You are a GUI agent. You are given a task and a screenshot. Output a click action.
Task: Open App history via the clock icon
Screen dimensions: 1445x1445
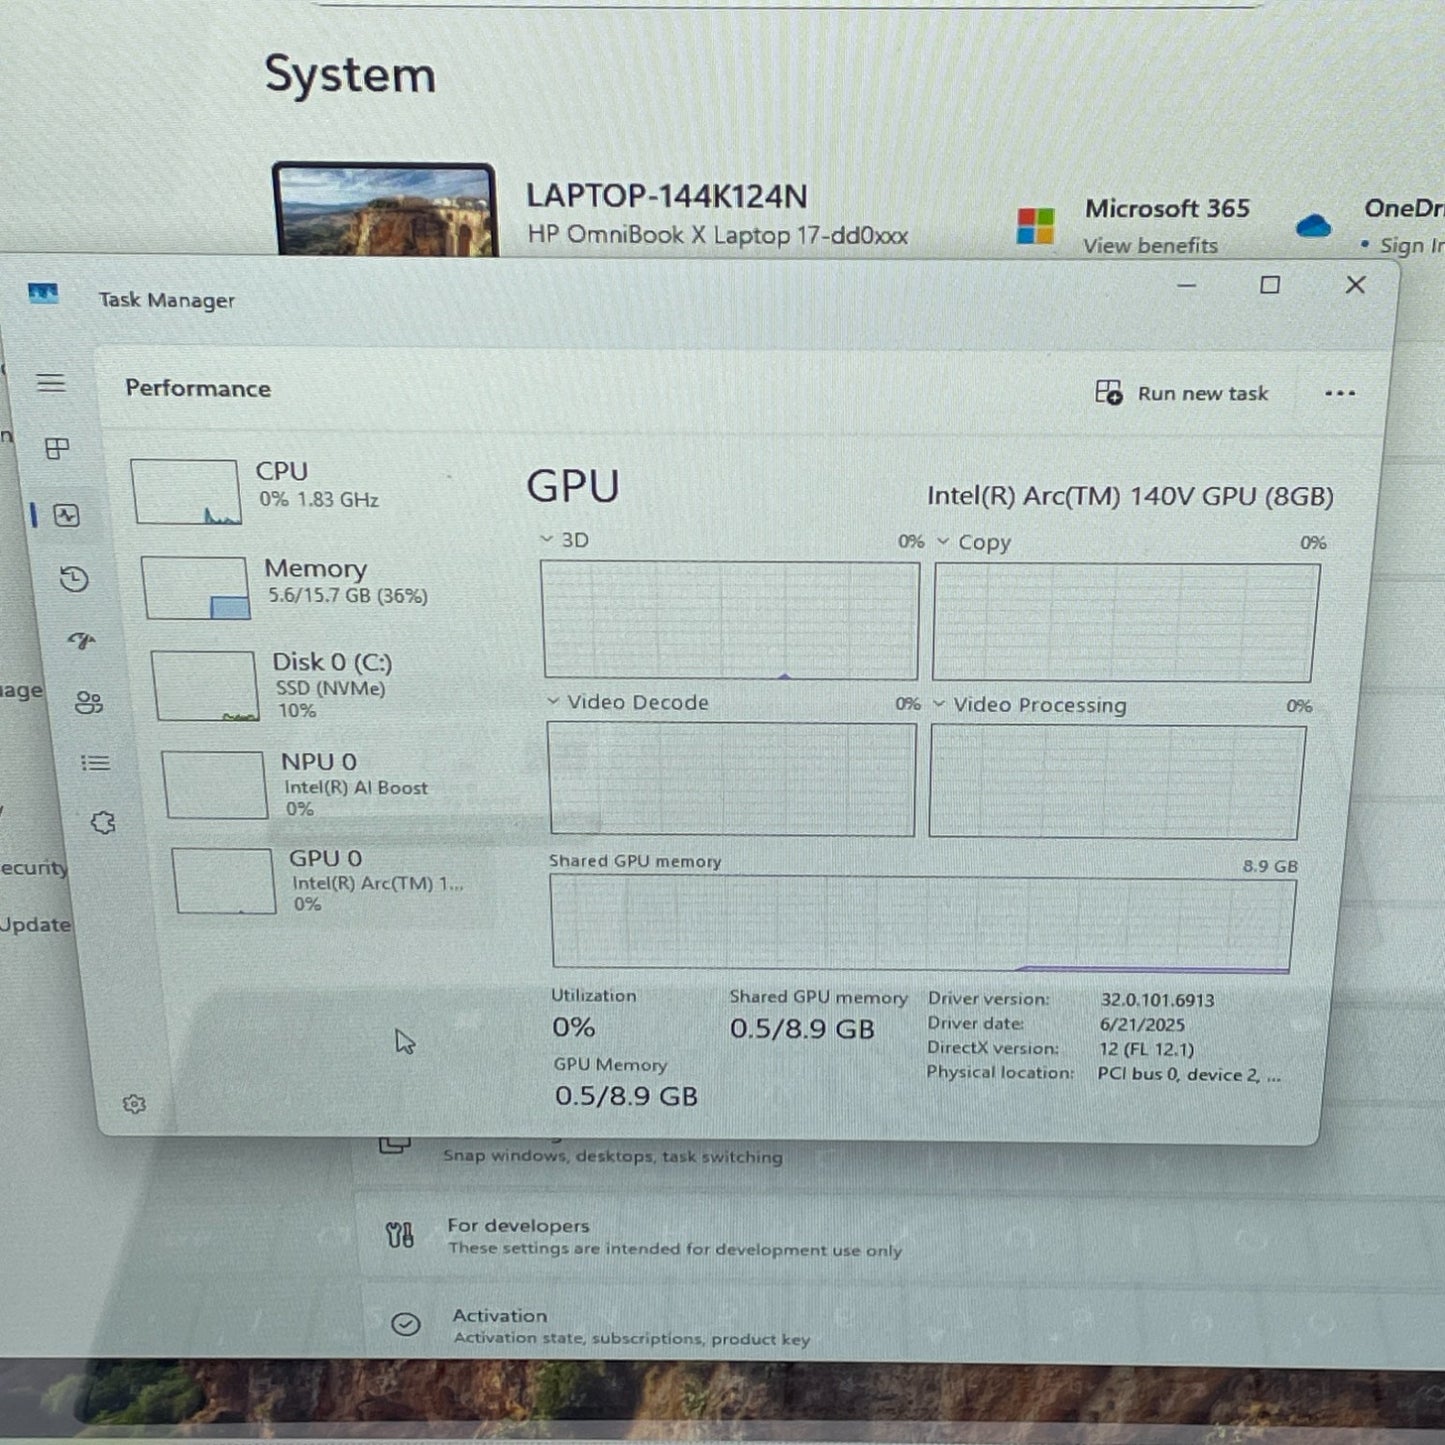click(76, 578)
